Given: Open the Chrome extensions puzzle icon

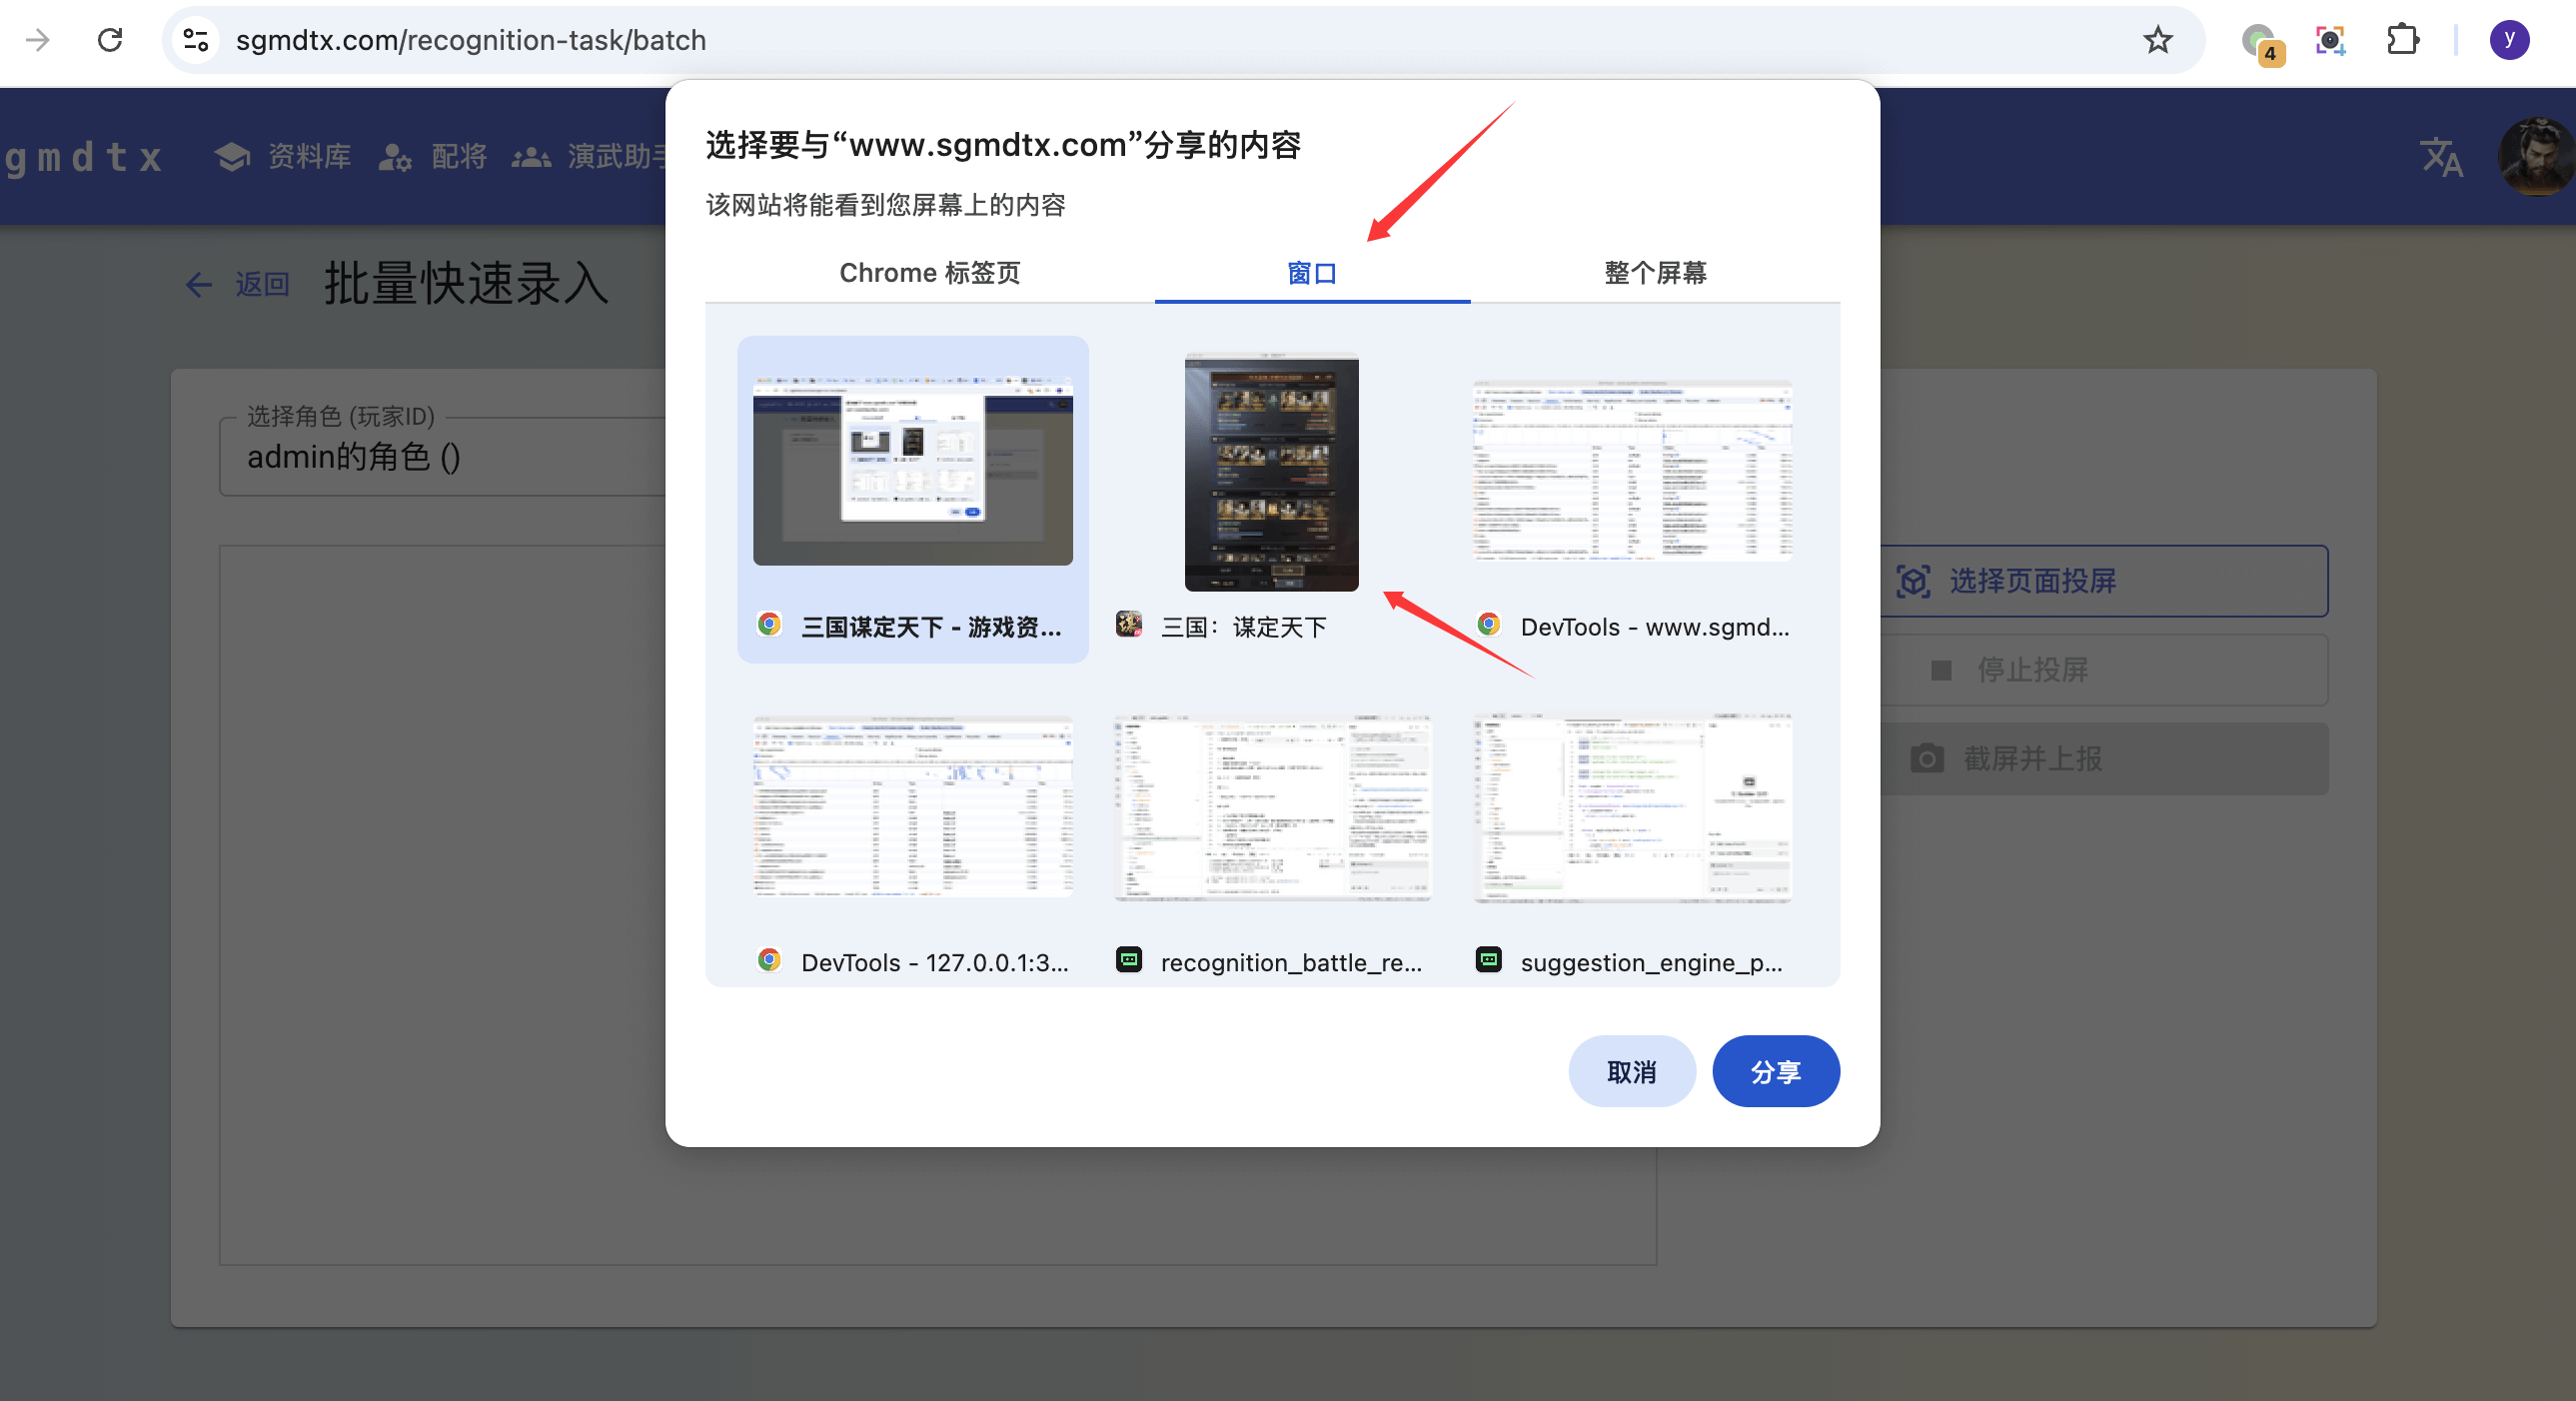Looking at the screenshot, I should [2401, 40].
